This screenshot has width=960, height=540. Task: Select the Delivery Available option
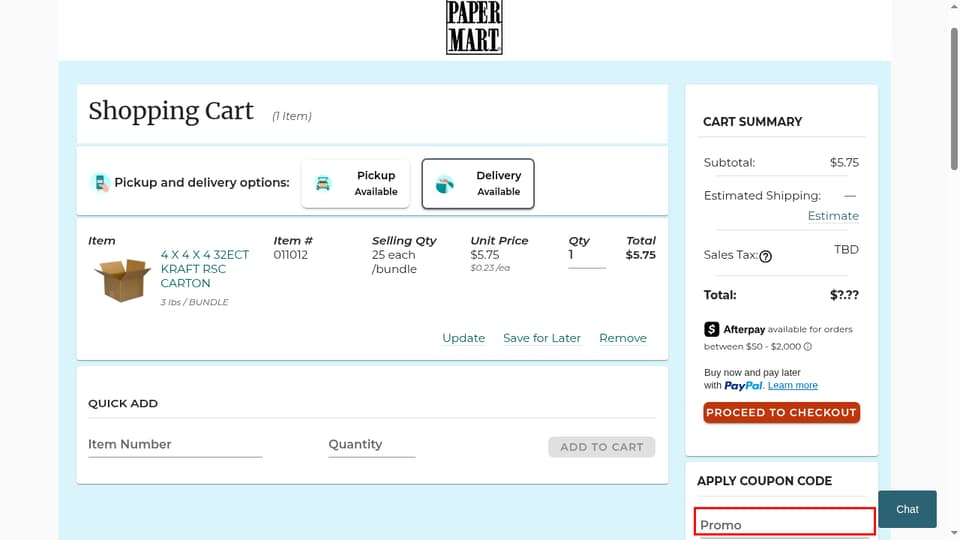point(478,184)
